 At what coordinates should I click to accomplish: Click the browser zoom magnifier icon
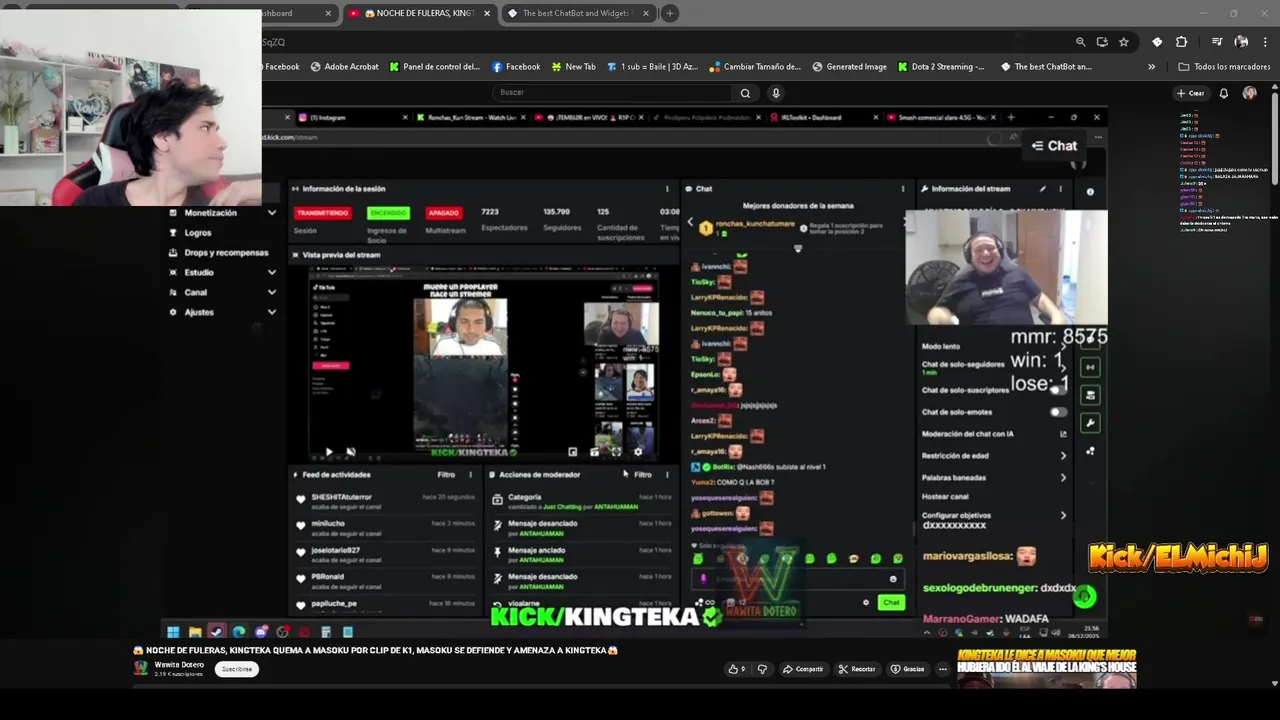coord(1080,42)
